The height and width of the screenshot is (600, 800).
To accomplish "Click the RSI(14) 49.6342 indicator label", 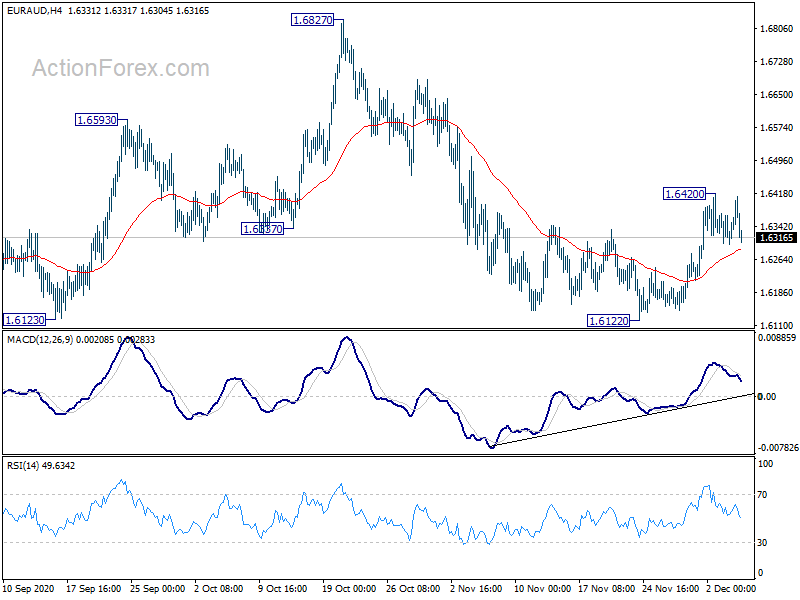I will click(41, 465).
